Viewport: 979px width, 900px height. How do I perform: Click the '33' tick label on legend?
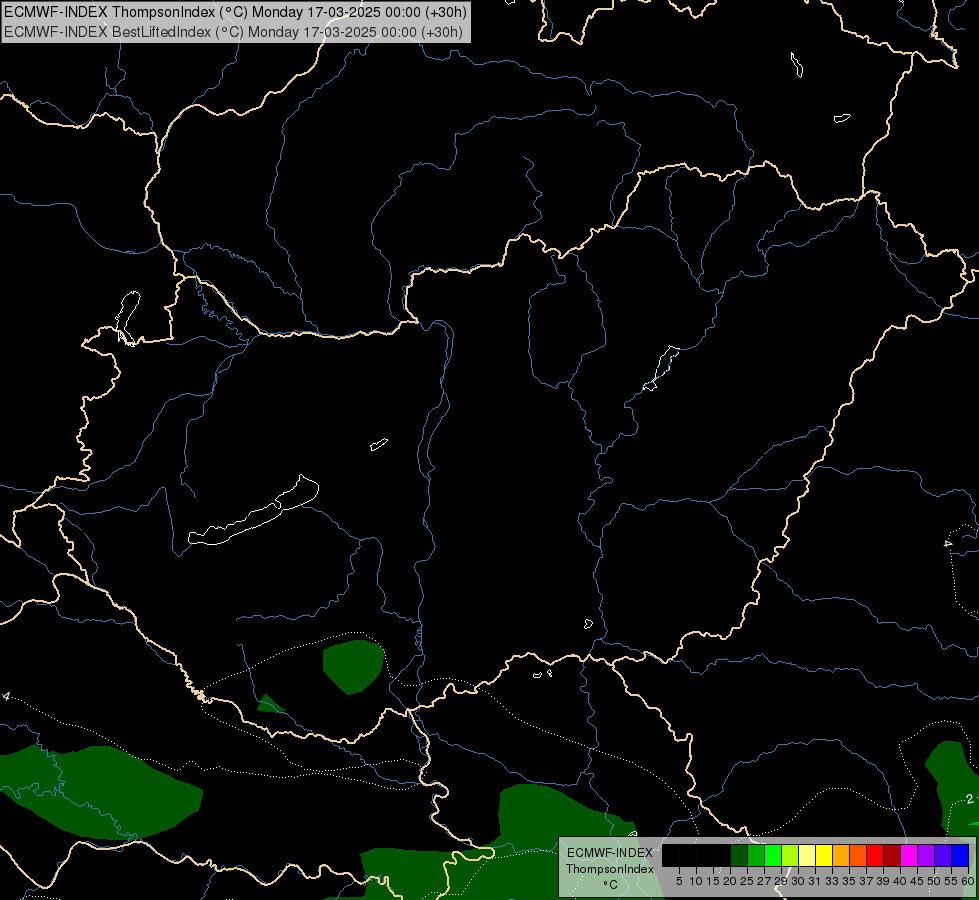pyautogui.click(x=832, y=881)
